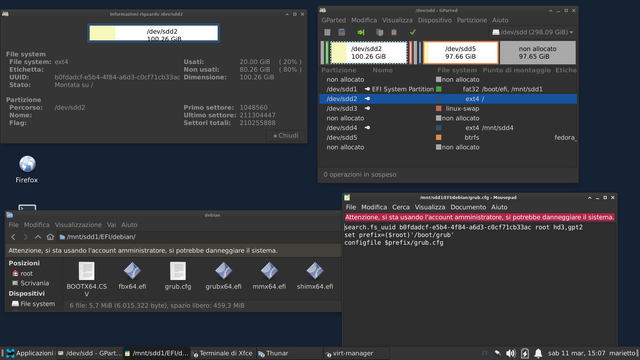This screenshot has height=360, width=640.
Task: Open the /dev/sdd device selector dropdown
Action: tap(532, 32)
